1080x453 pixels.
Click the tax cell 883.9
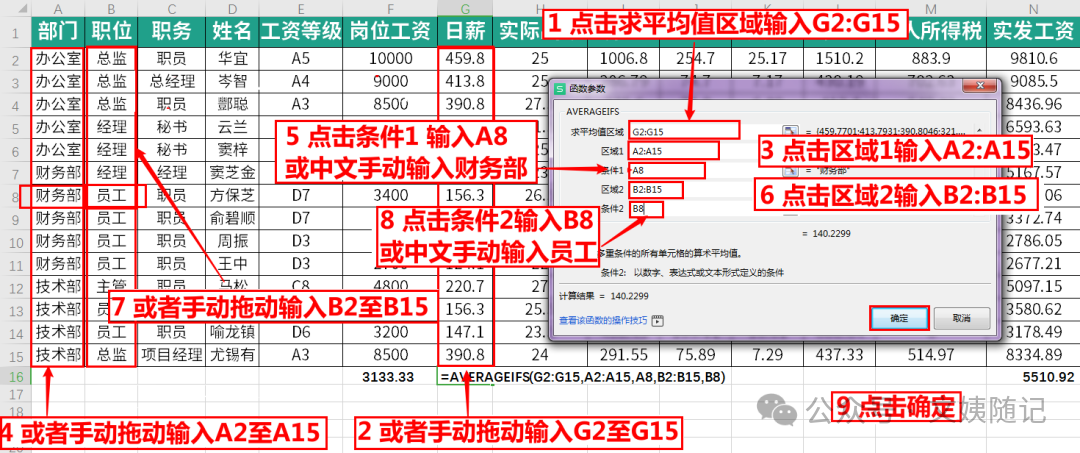click(x=932, y=57)
